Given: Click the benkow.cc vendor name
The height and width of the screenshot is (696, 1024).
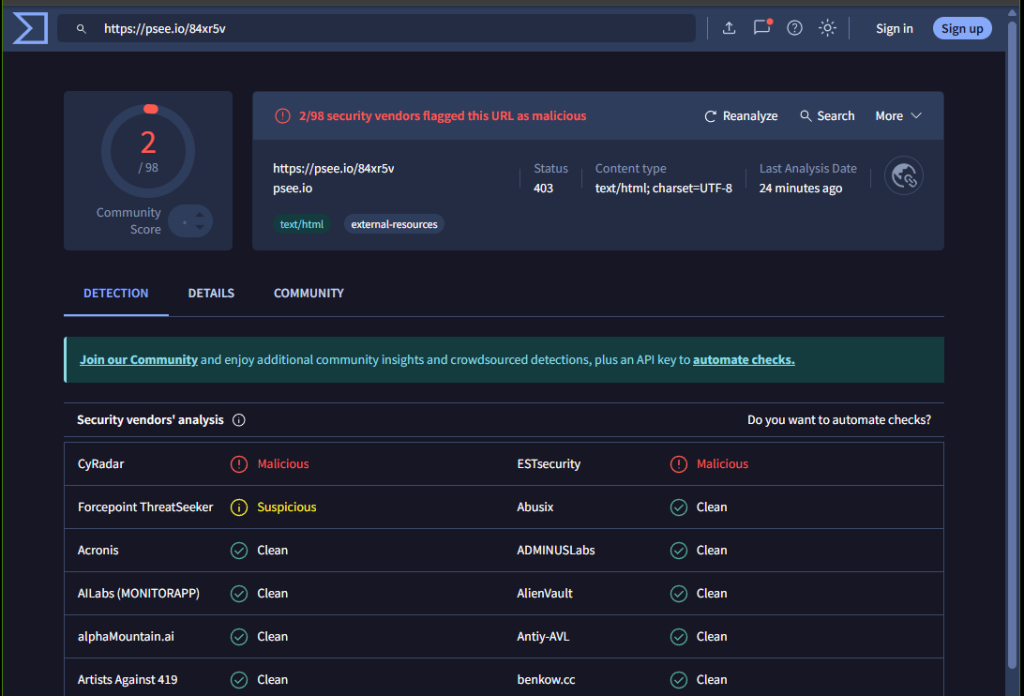Looking at the screenshot, I should tap(546, 680).
